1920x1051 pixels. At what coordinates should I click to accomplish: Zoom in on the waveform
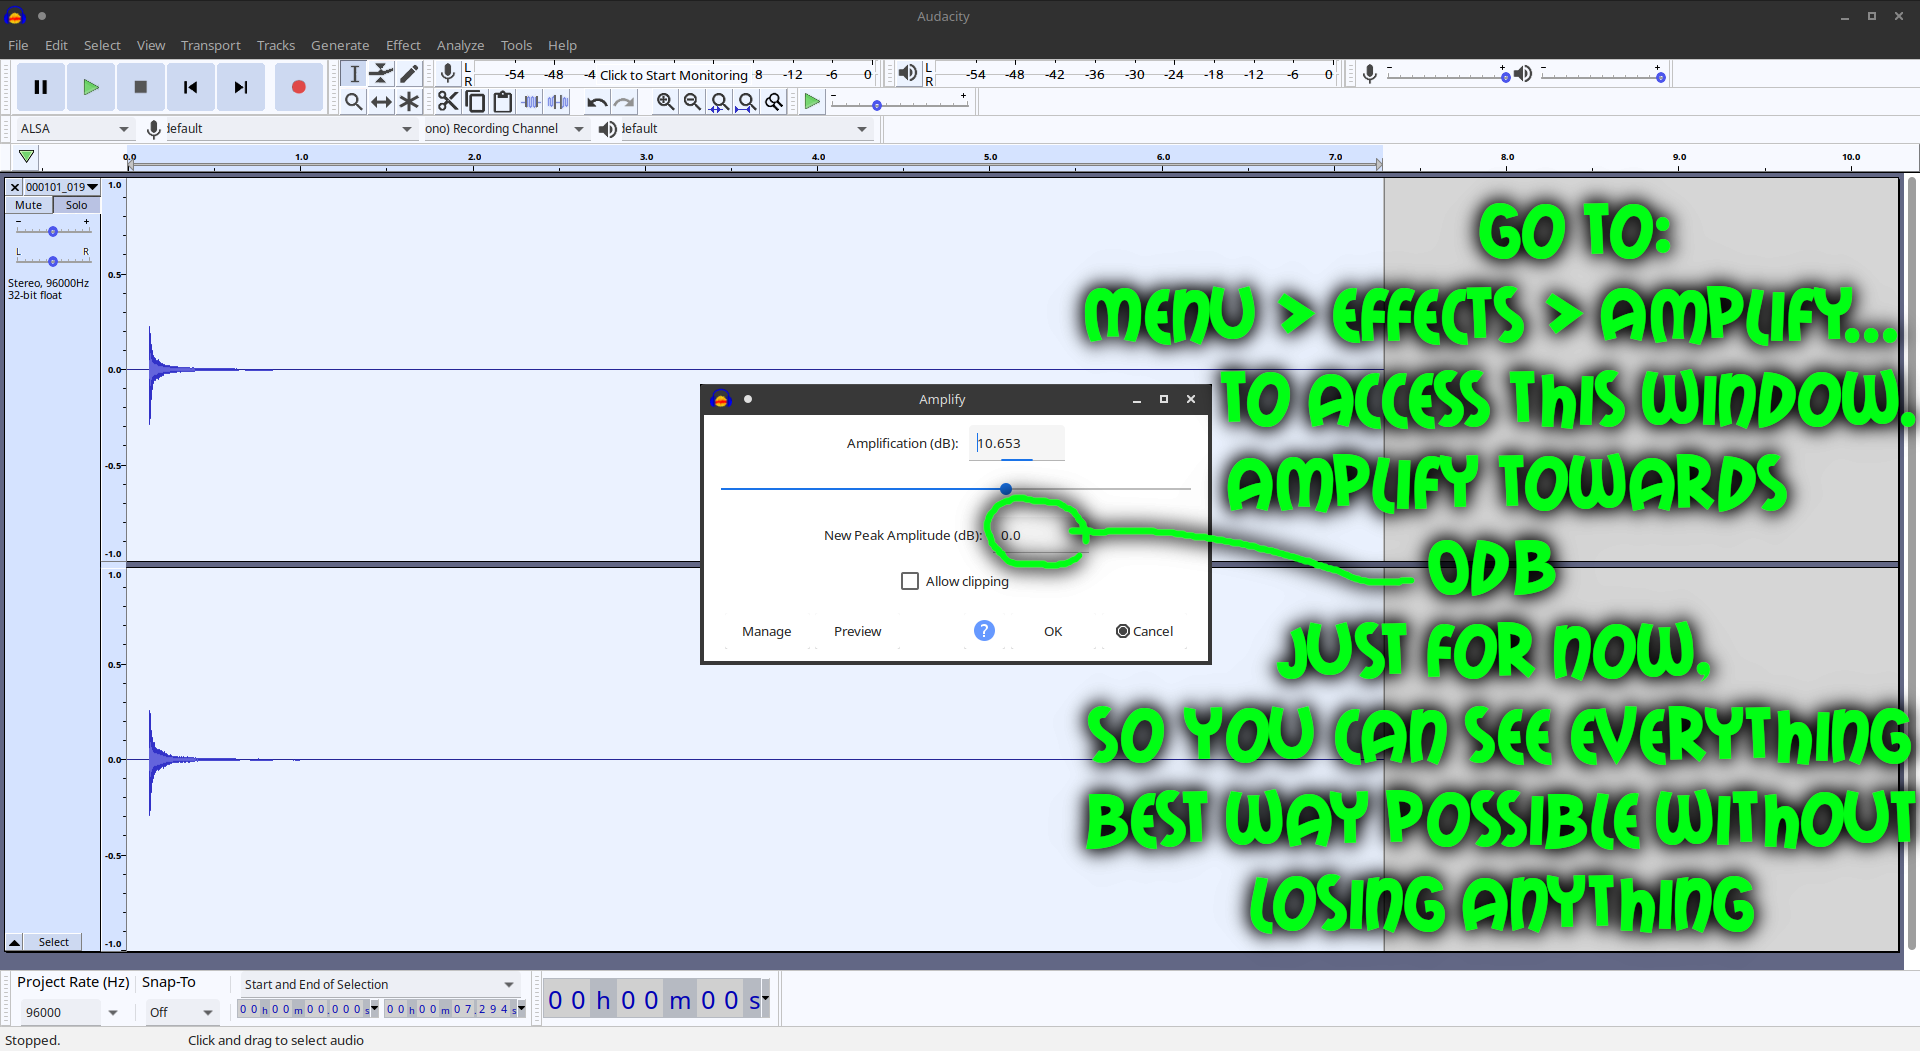tap(665, 101)
